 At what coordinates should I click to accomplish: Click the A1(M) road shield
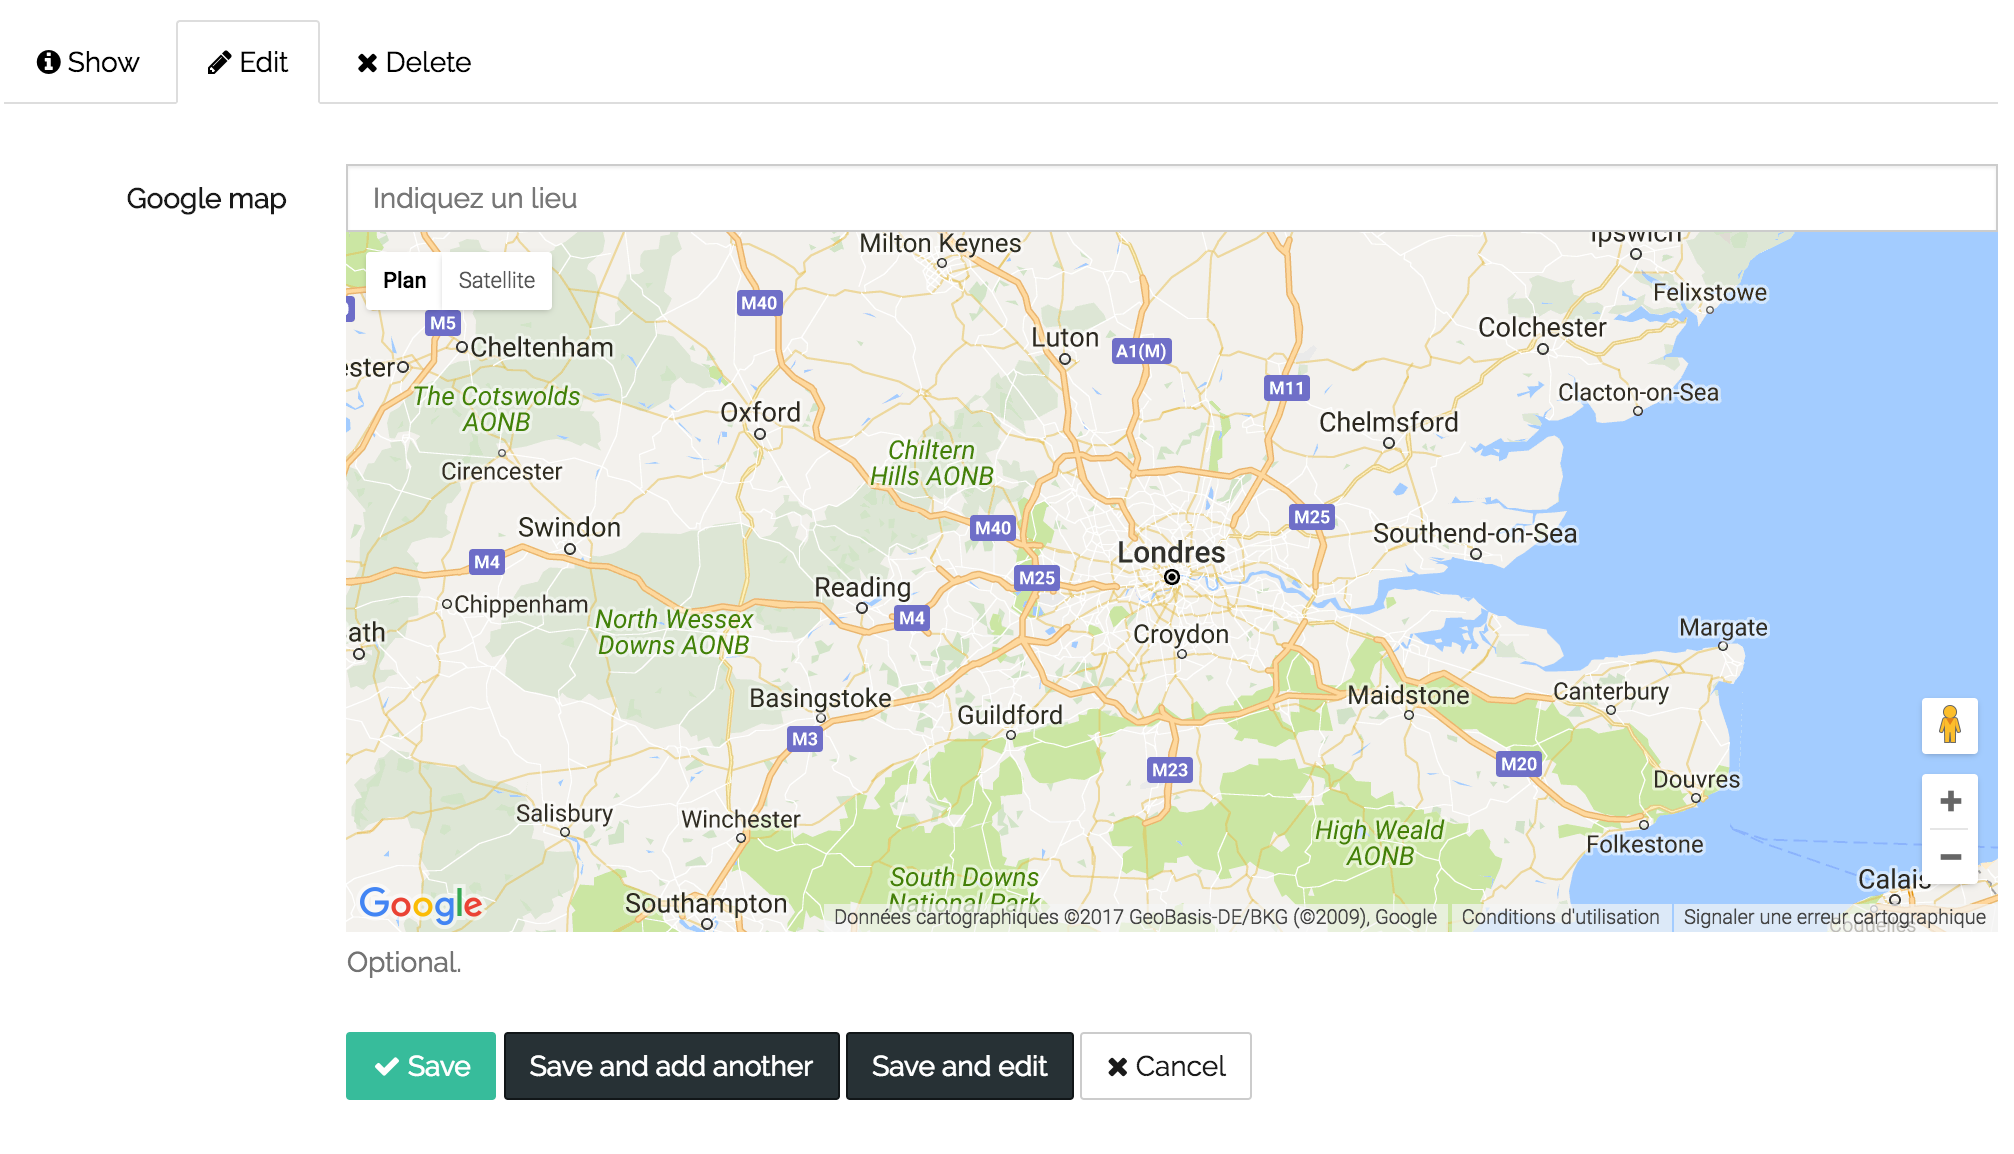[1141, 351]
